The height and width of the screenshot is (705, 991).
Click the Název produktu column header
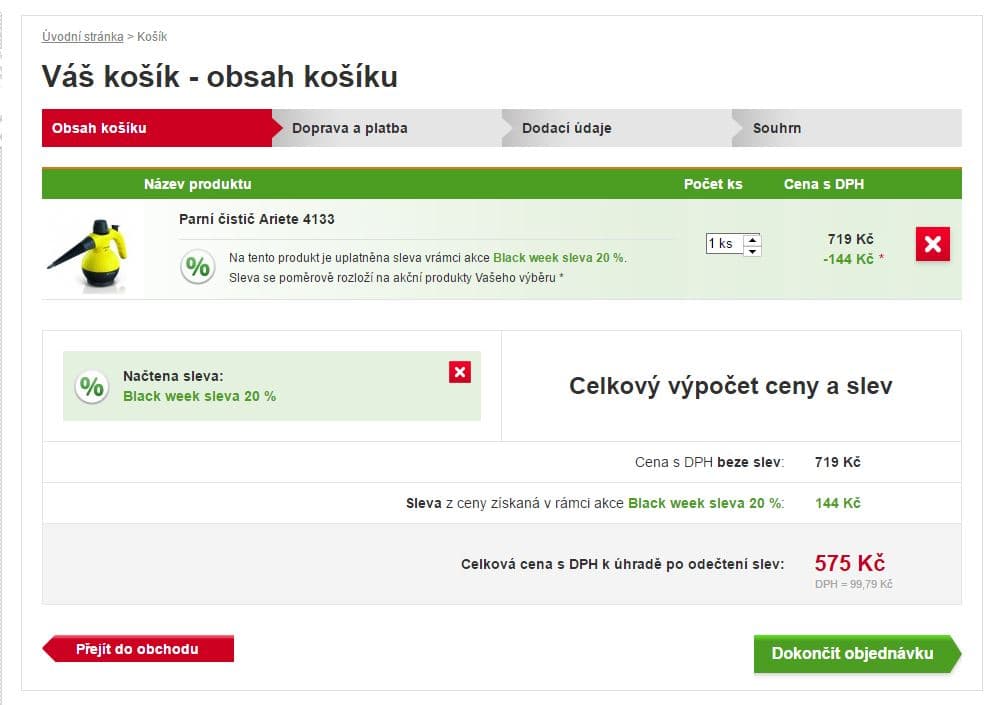[197, 184]
